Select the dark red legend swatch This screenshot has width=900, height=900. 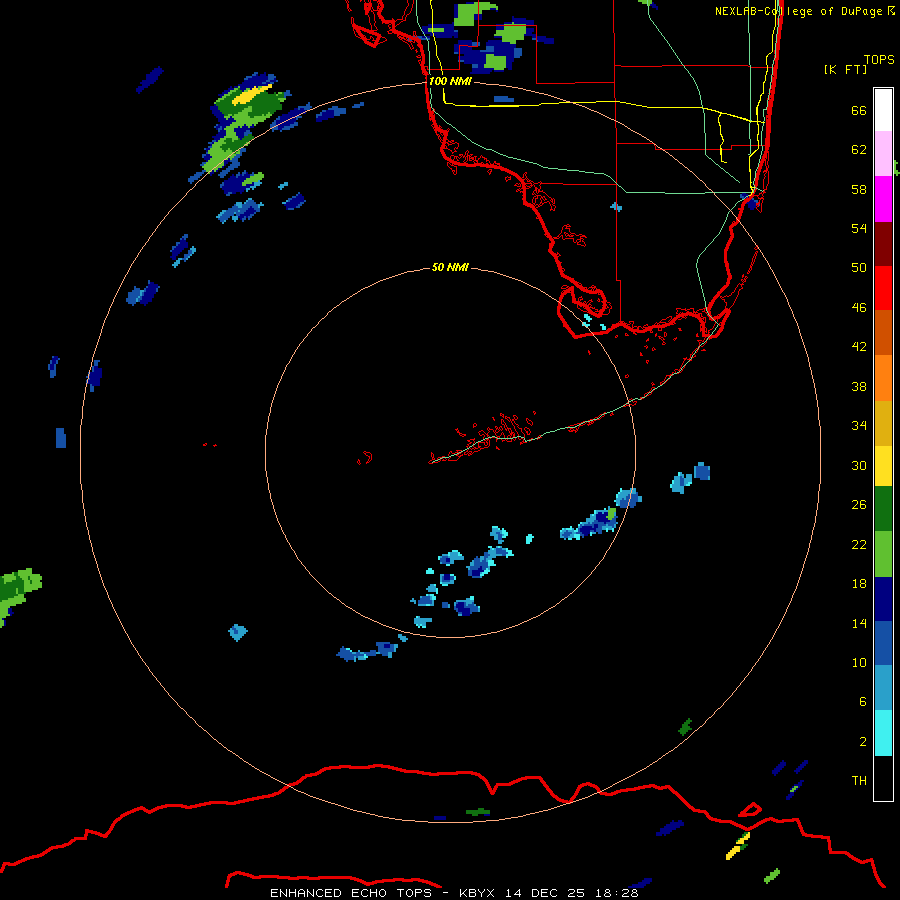[x=883, y=243]
